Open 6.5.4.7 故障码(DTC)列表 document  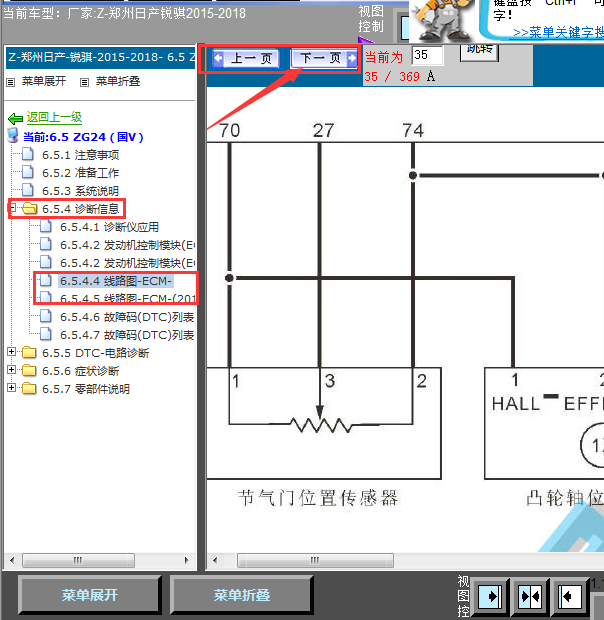127,335
